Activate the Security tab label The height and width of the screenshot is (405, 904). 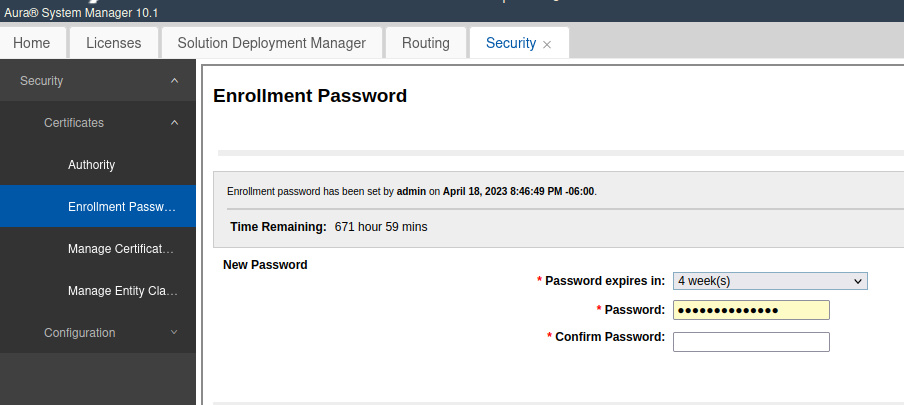(510, 43)
